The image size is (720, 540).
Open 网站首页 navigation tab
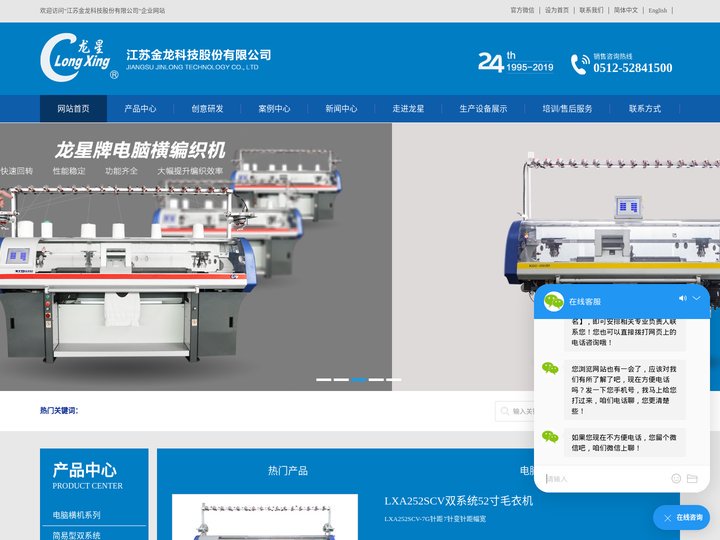[x=73, y=109]
